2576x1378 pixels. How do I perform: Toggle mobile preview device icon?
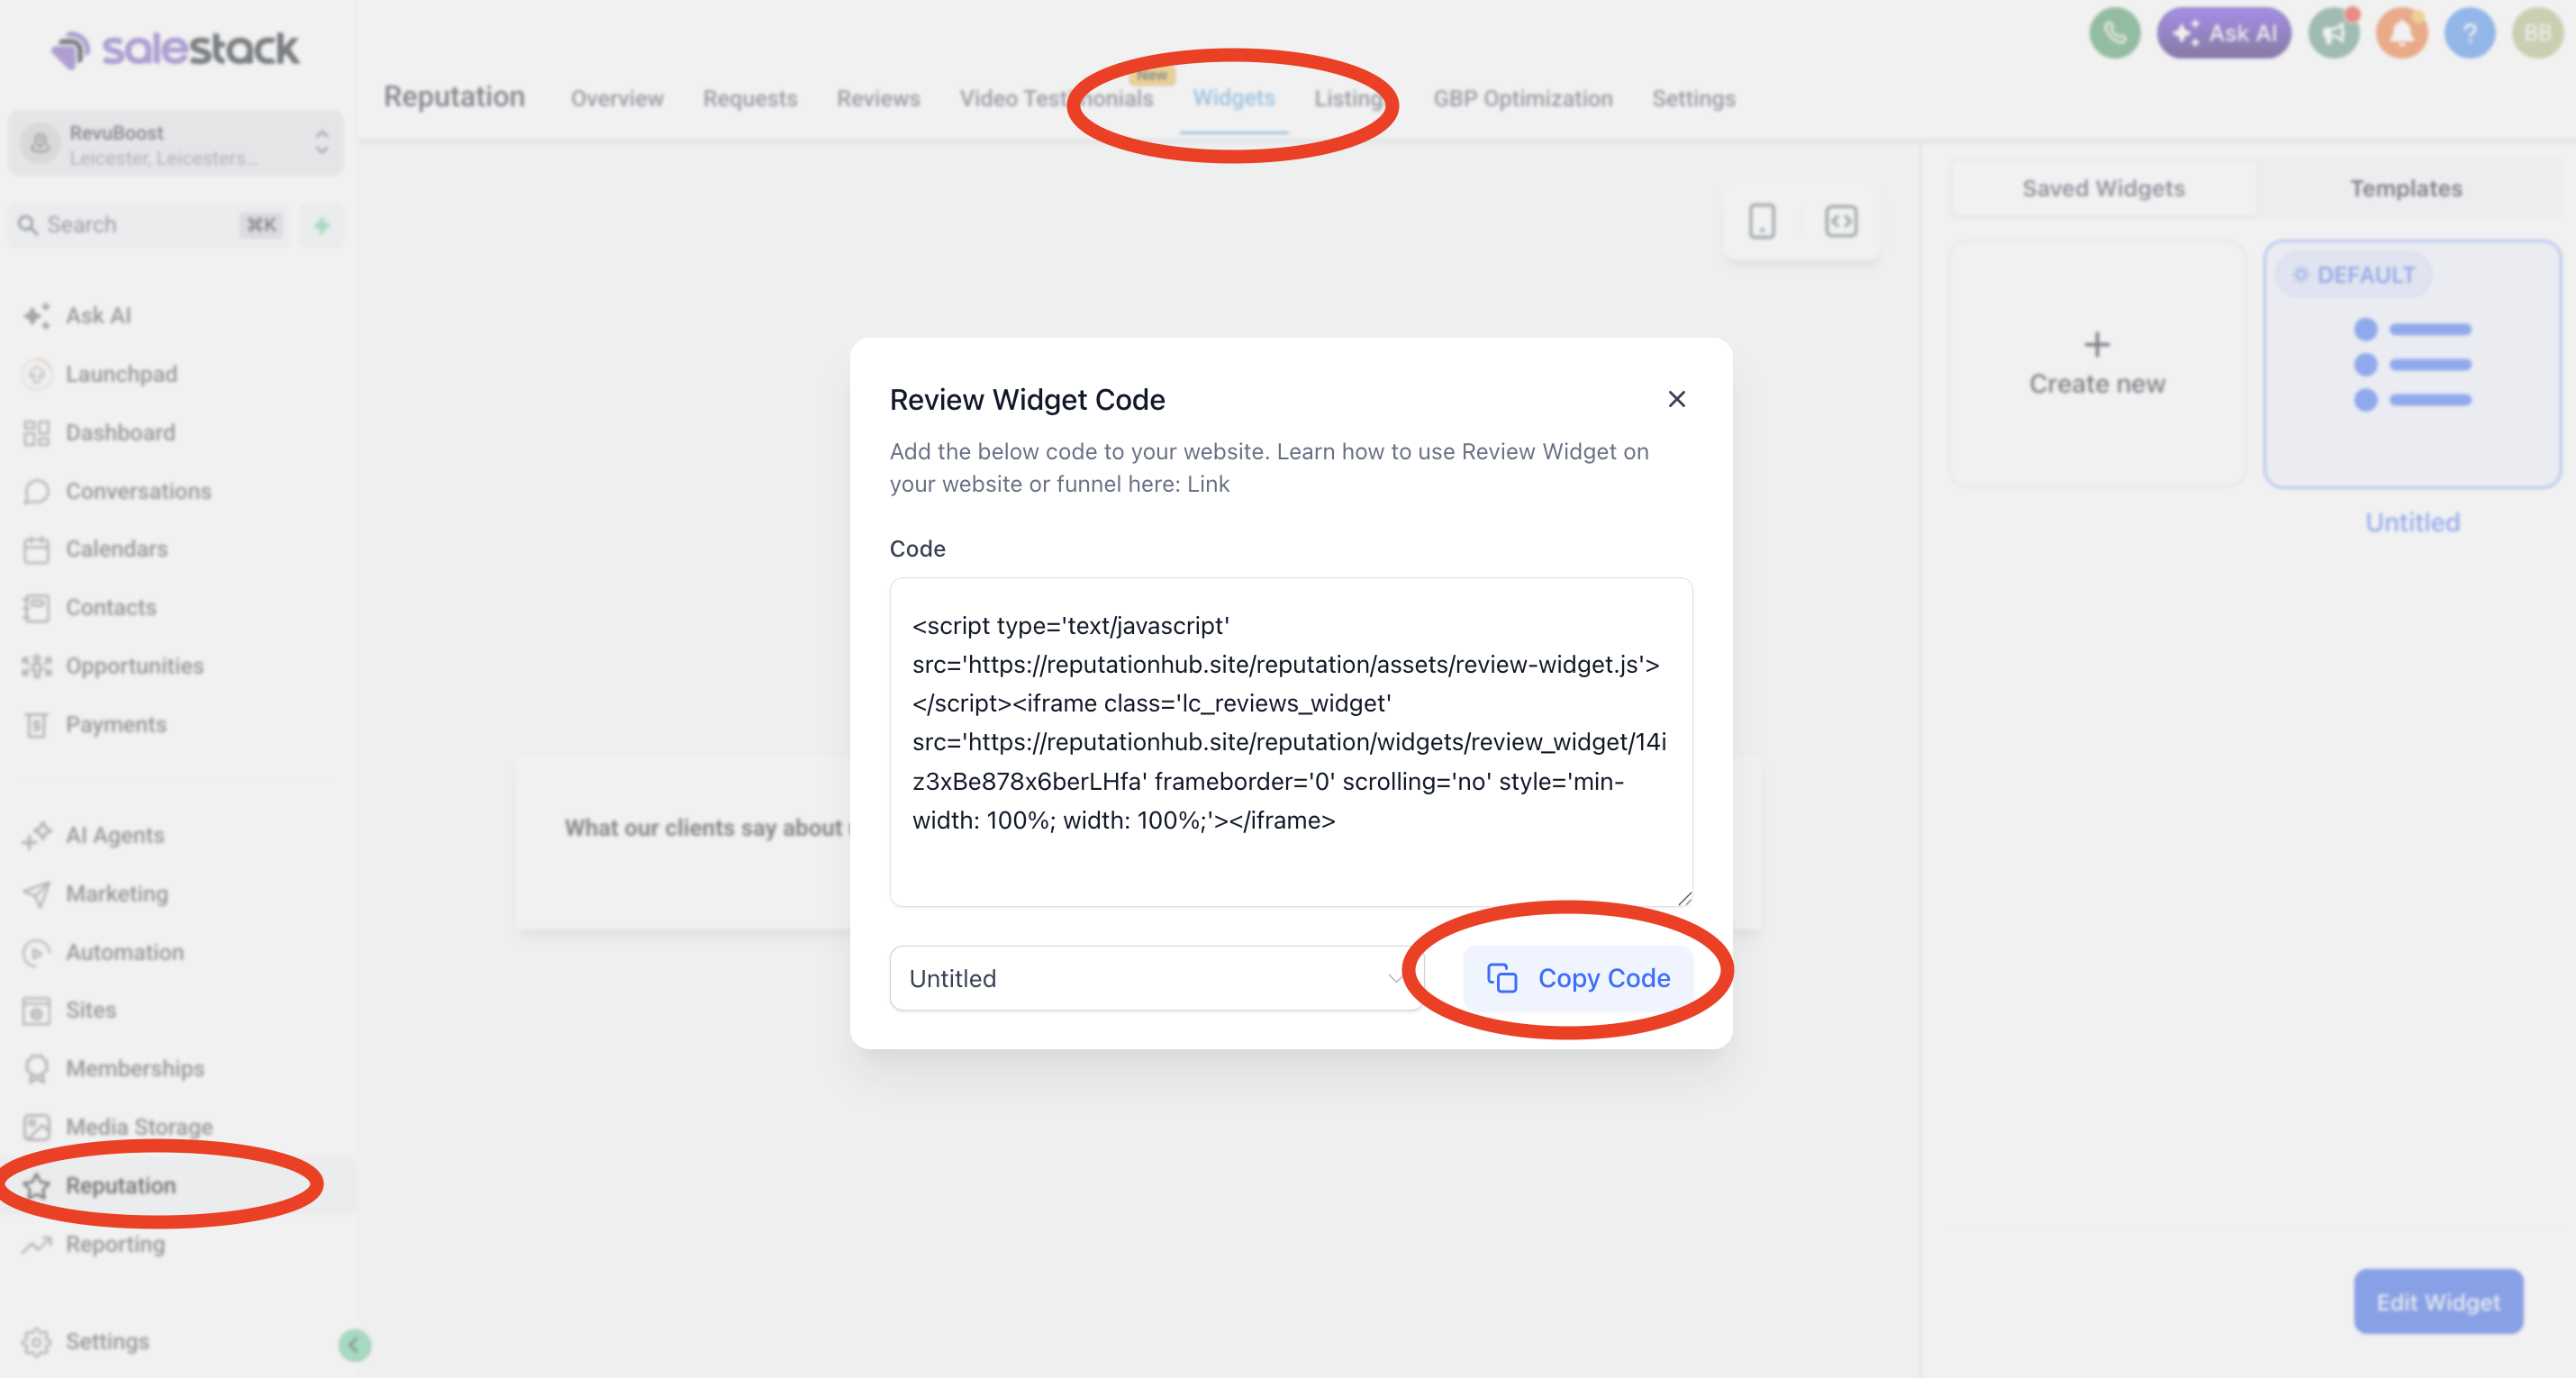pos(1762,221)
